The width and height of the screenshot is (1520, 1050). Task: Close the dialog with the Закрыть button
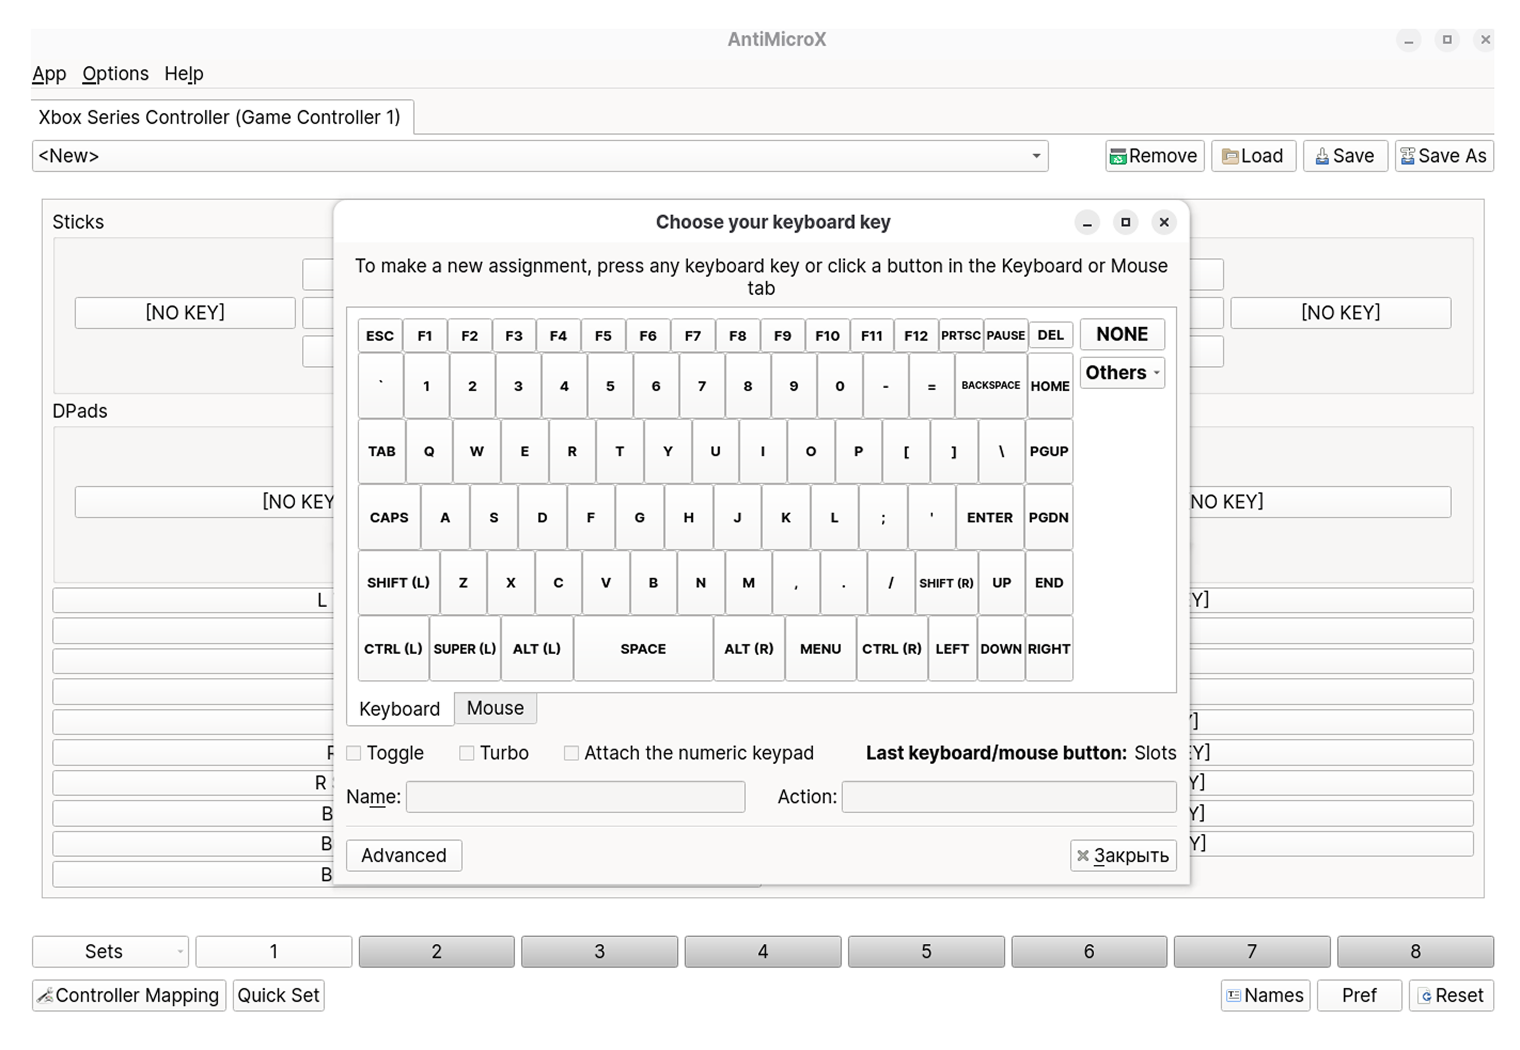coord(1123,855)
